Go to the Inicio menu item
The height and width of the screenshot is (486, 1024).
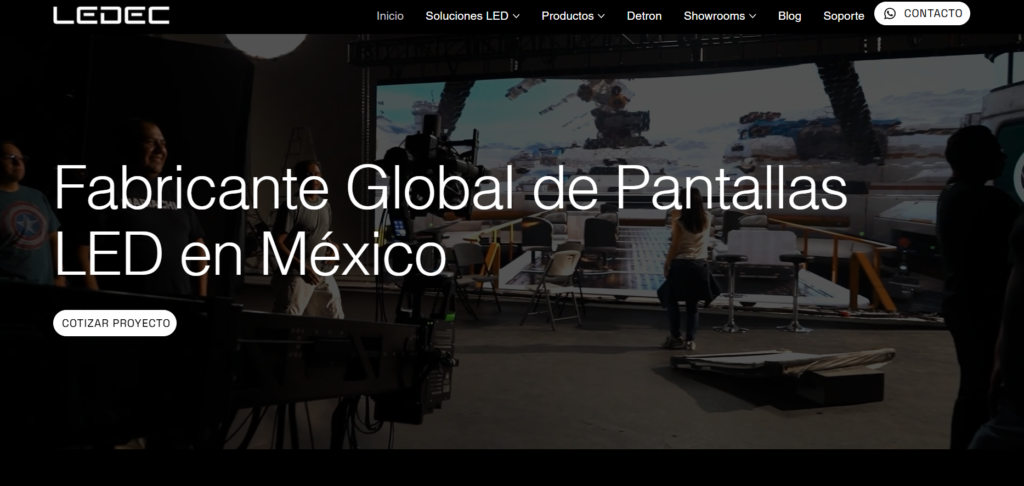click(x=390, y=16)
